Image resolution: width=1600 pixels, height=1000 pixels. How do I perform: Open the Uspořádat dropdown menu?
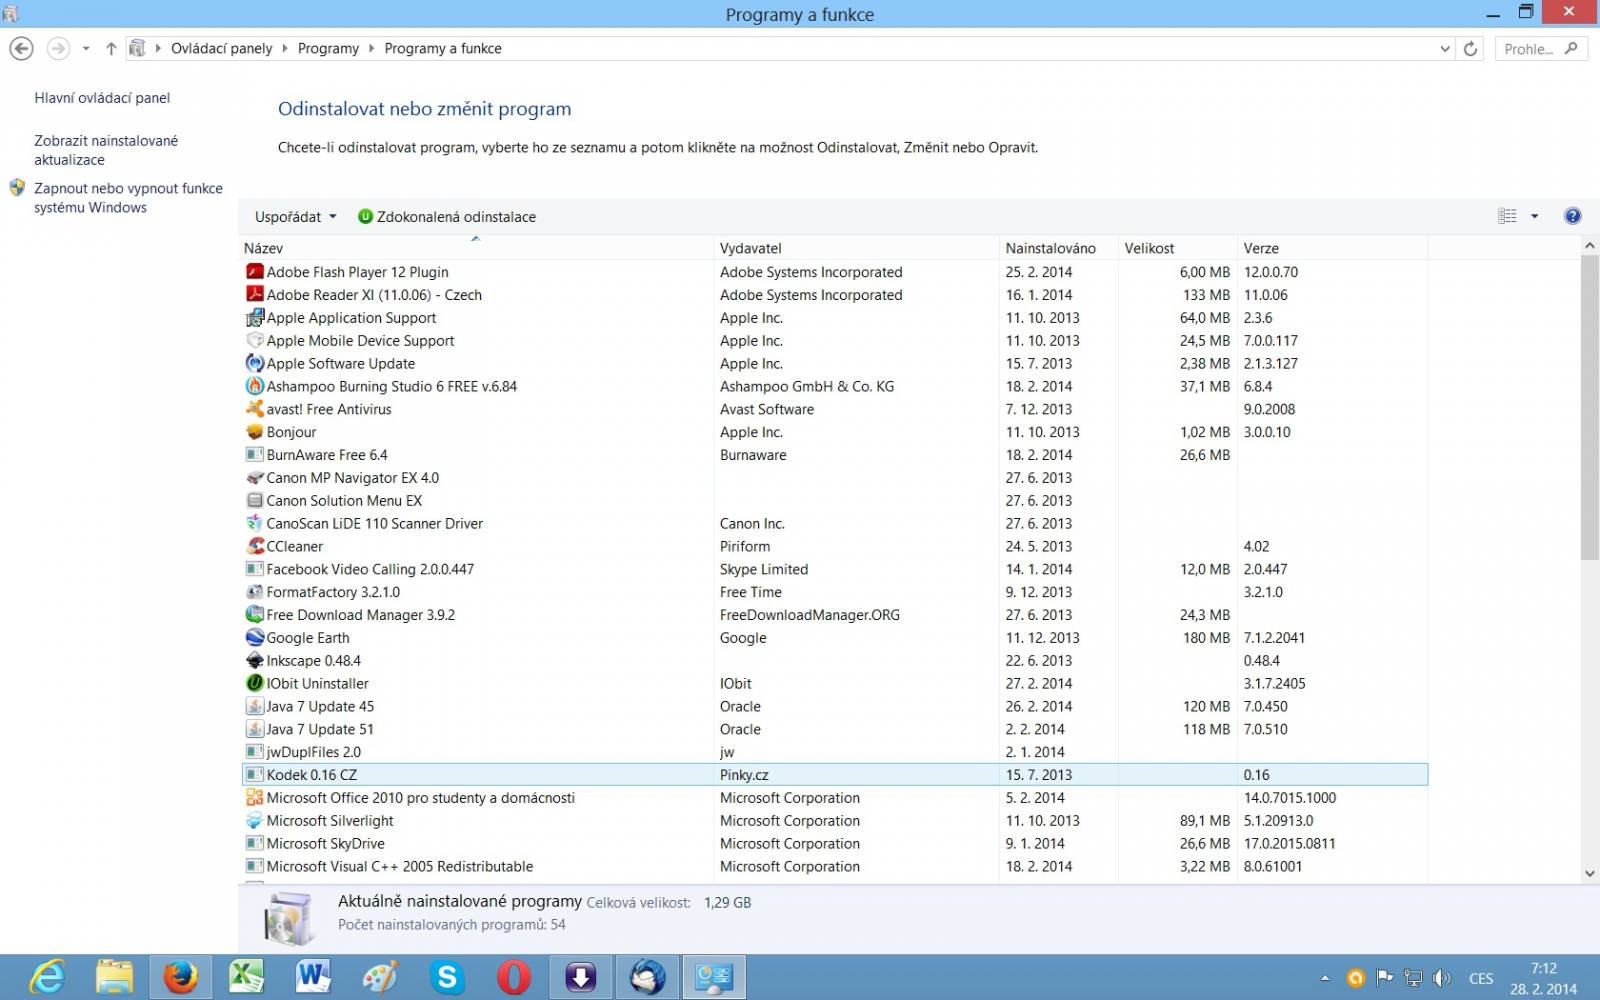click(x=295, y=216)
